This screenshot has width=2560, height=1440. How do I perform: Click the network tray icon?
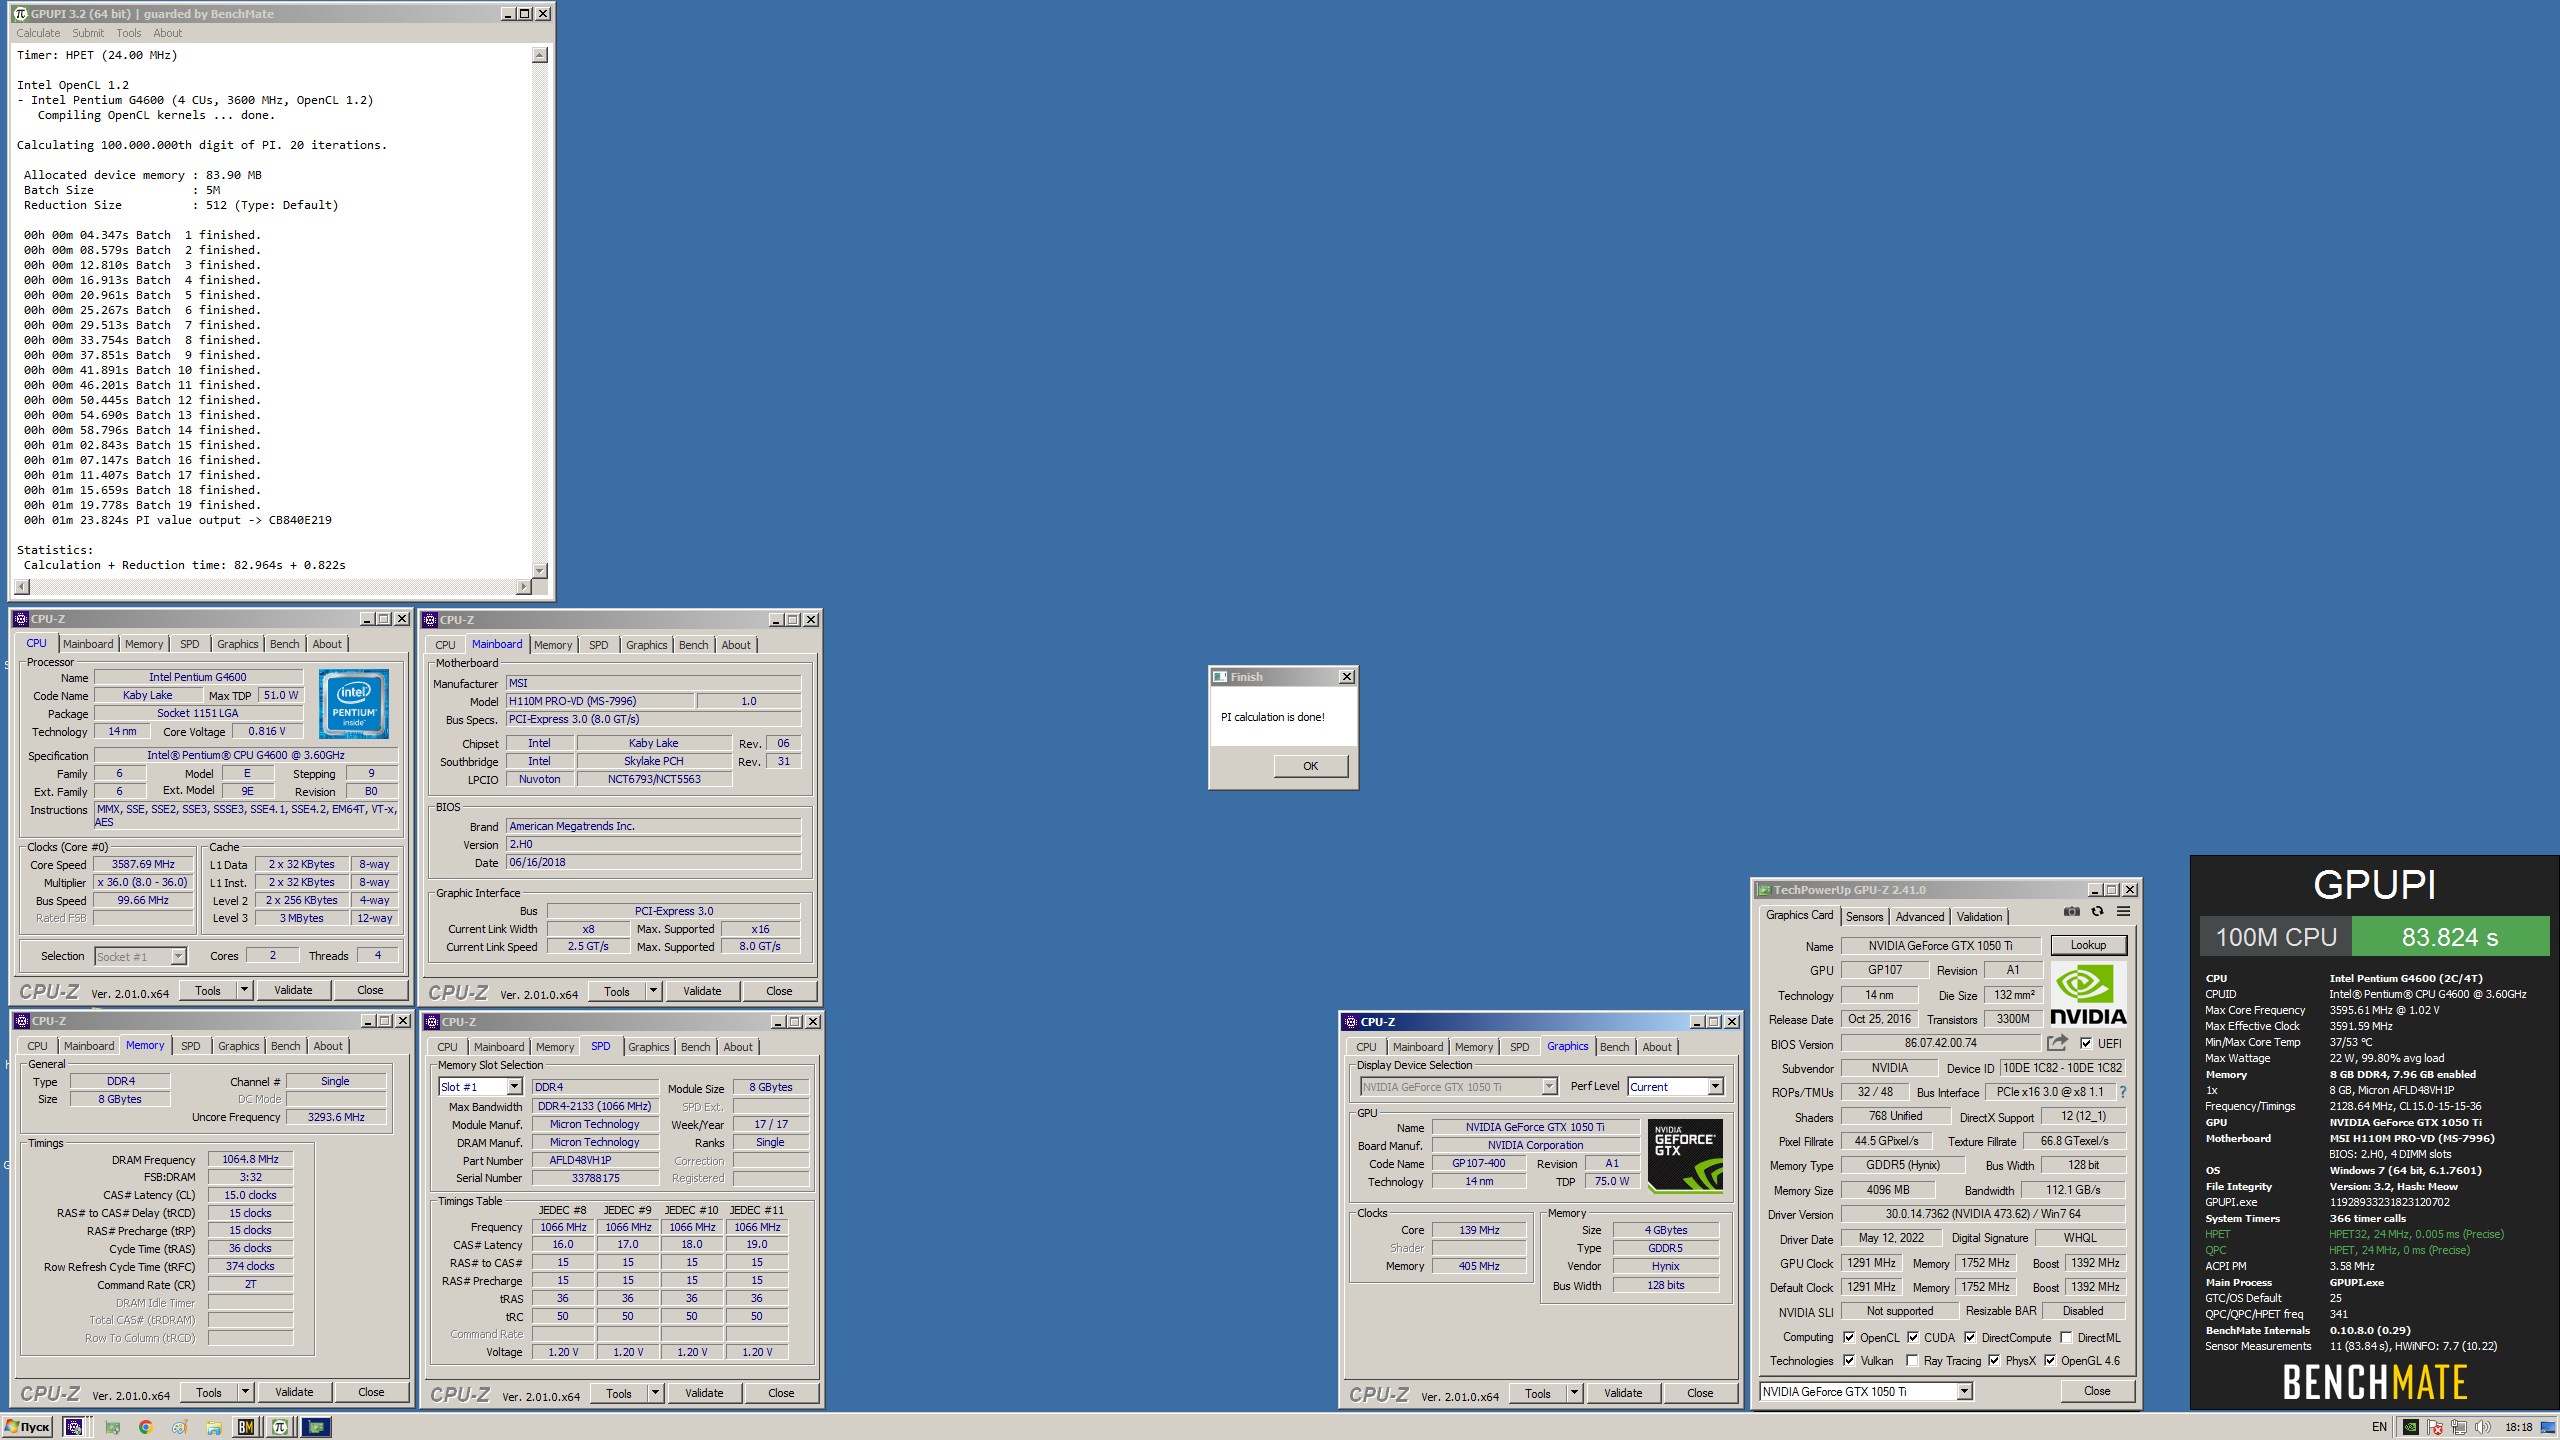tap(2459, 1427)
